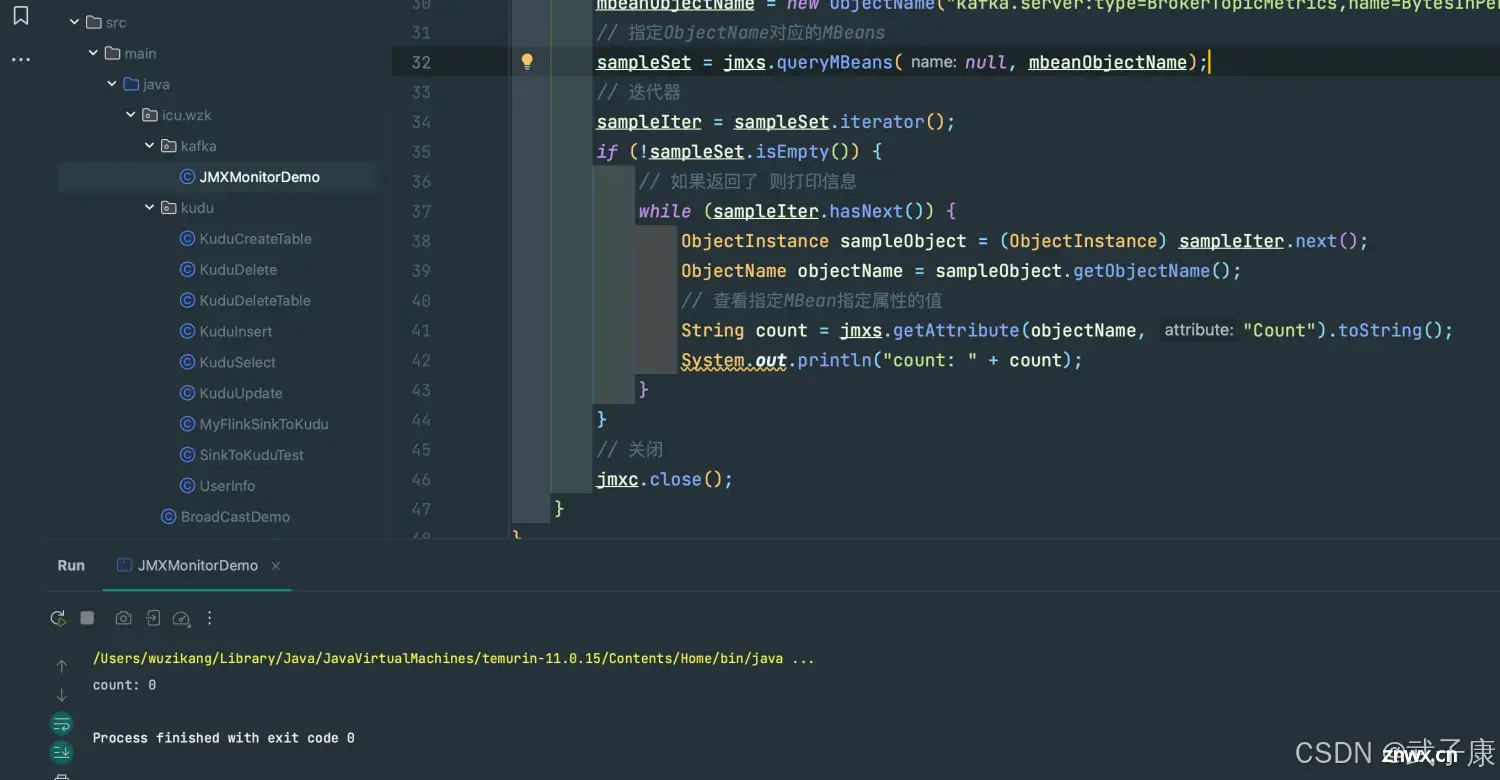Click 'Process finished with exit code 0' line

(x=223, y=738)
